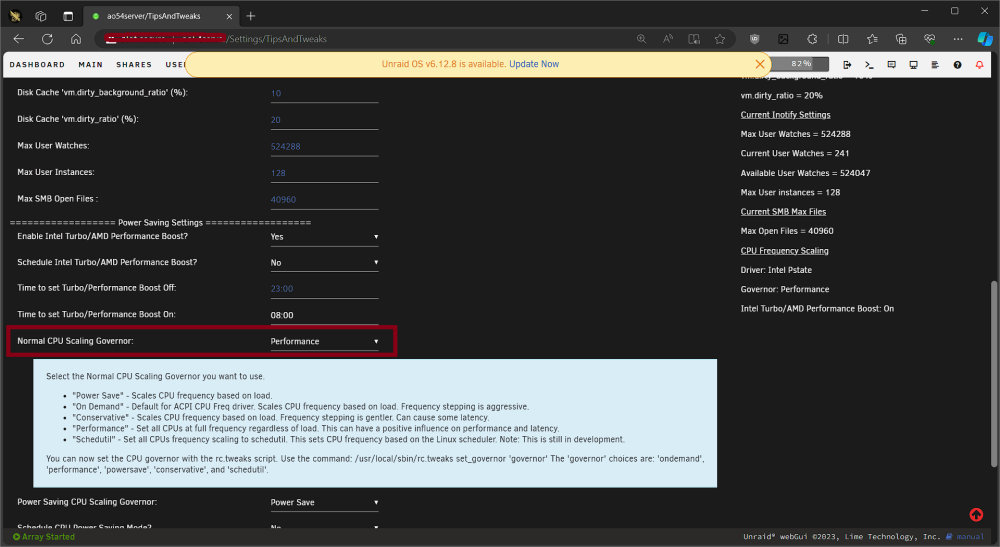The width and height of the screenshot is (1000, 547).
Task: Open the Copilot sidebar icon
Action: click(x=985, y=39)
